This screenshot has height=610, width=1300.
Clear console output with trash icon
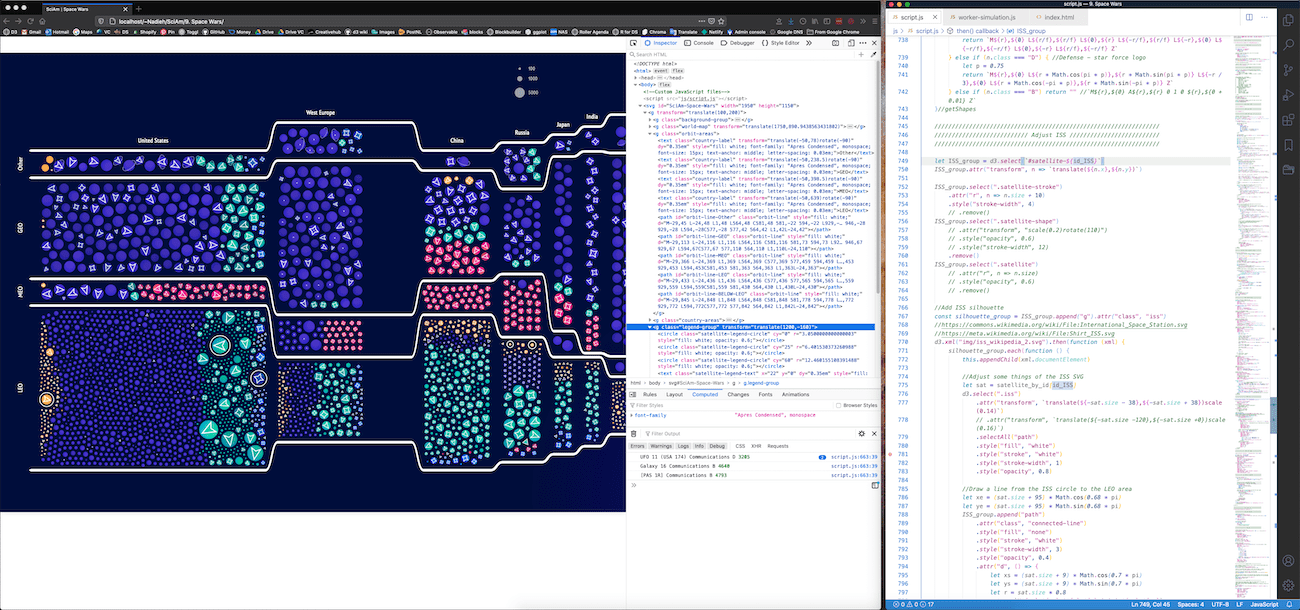(633, 434)
